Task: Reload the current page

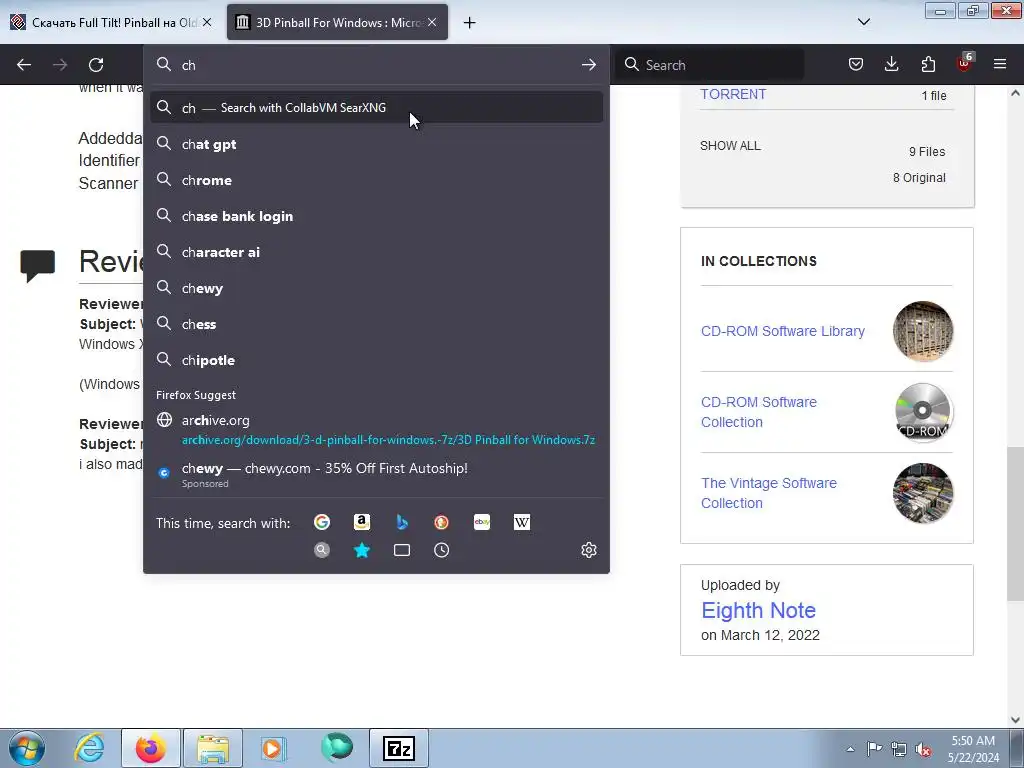Action: click(x=96, y=65)
